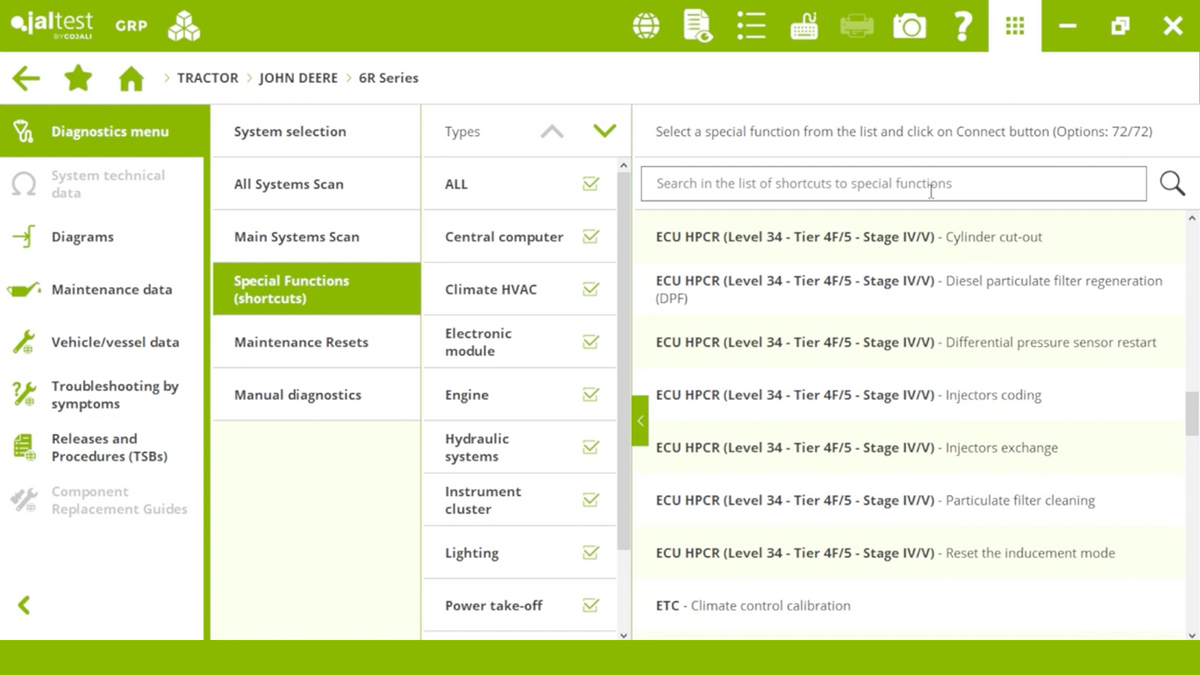The width and height of the screenshot is (1200, 675).
Task: Click the Types down chevron
Action: pos(604,131)
